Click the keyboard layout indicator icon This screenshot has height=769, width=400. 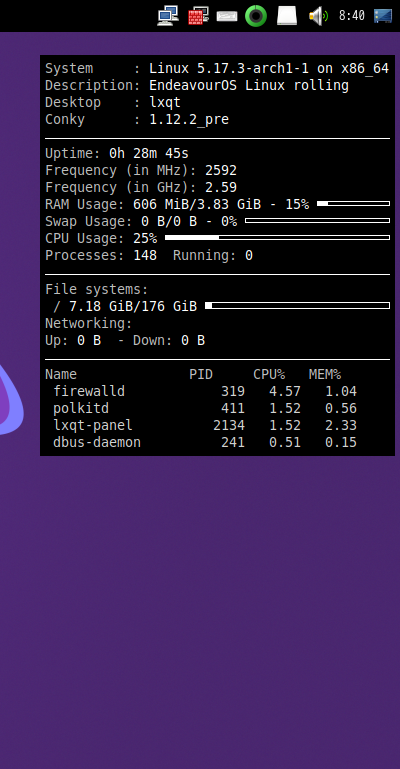(x=227, y=16)
